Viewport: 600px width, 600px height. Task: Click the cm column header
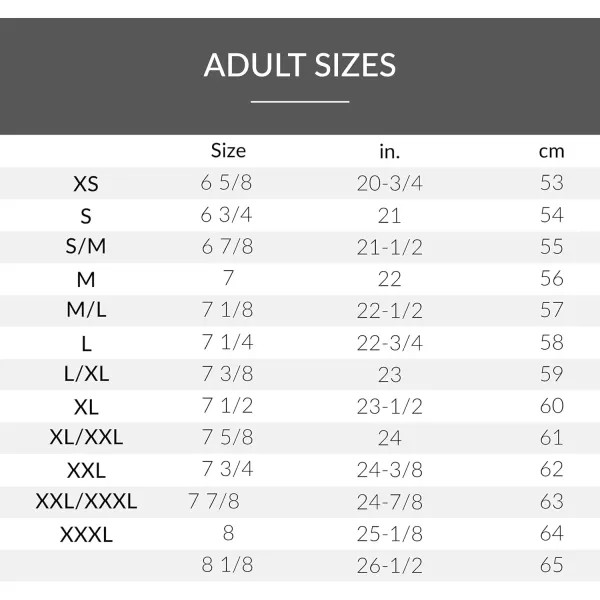tap(551, 152)
